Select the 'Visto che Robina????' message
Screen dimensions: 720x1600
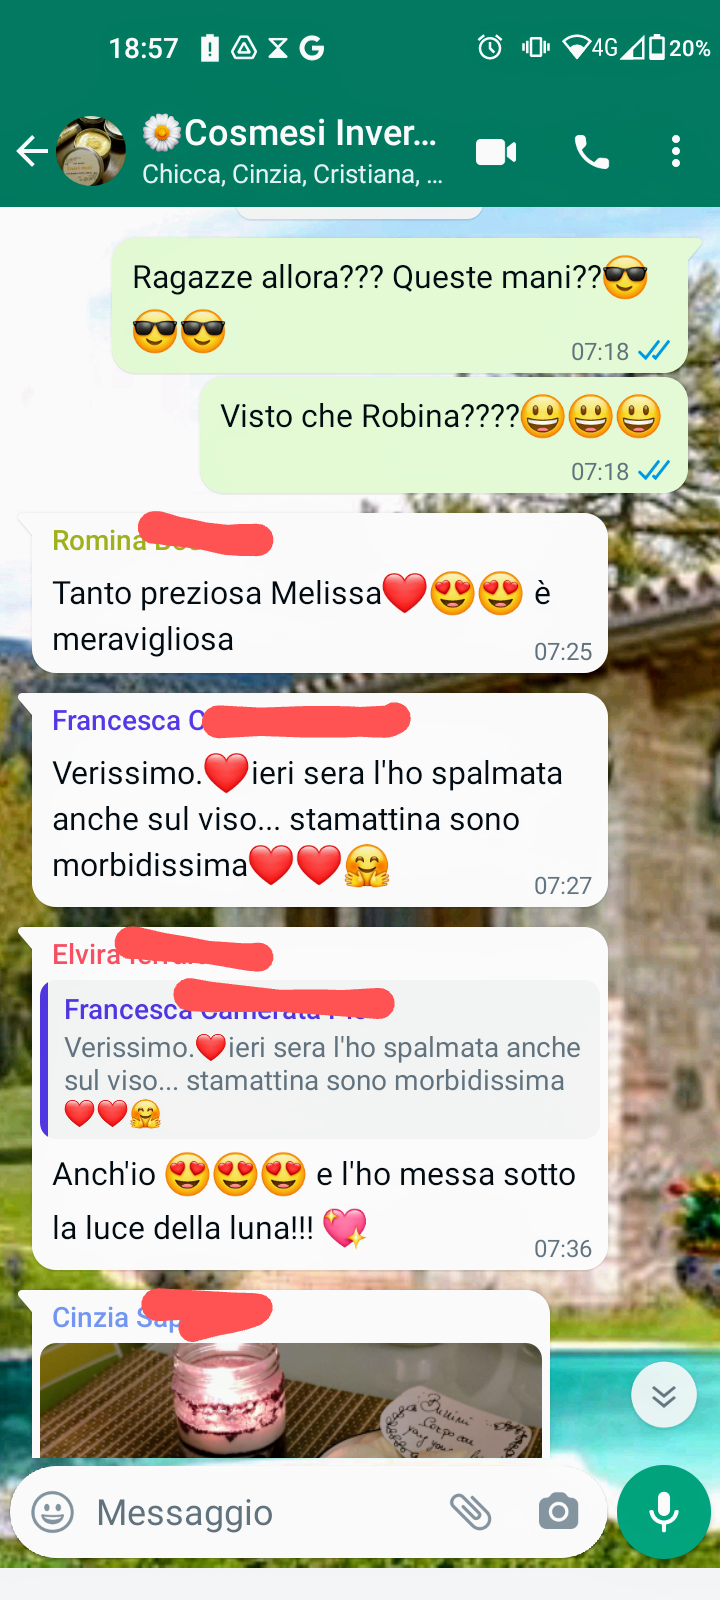coord(443,435)
